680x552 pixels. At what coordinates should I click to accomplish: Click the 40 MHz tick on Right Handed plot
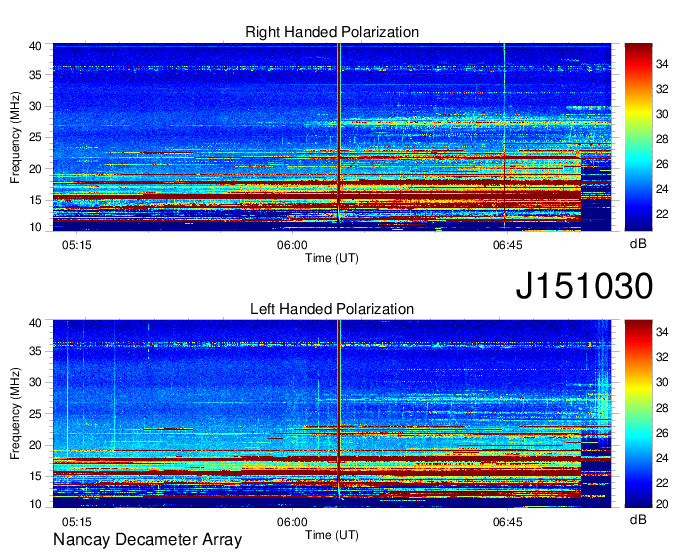pos(35,46)
